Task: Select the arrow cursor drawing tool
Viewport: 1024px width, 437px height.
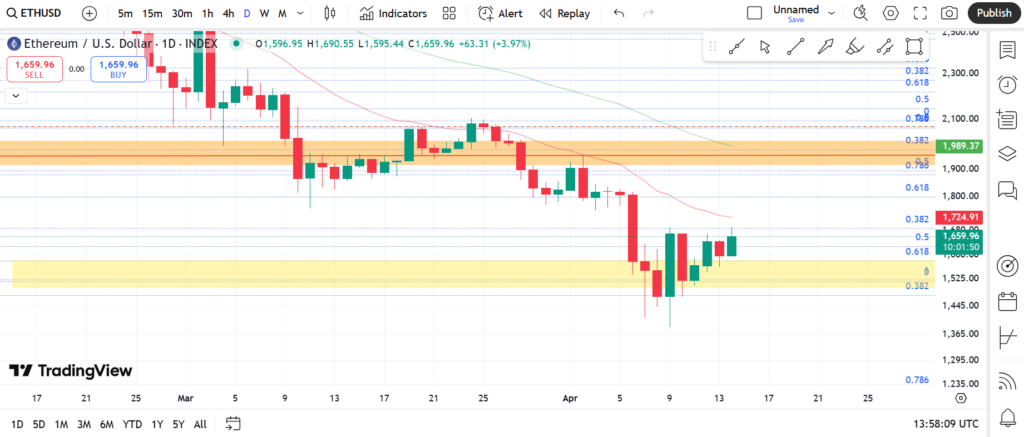Action: (765, 47)
